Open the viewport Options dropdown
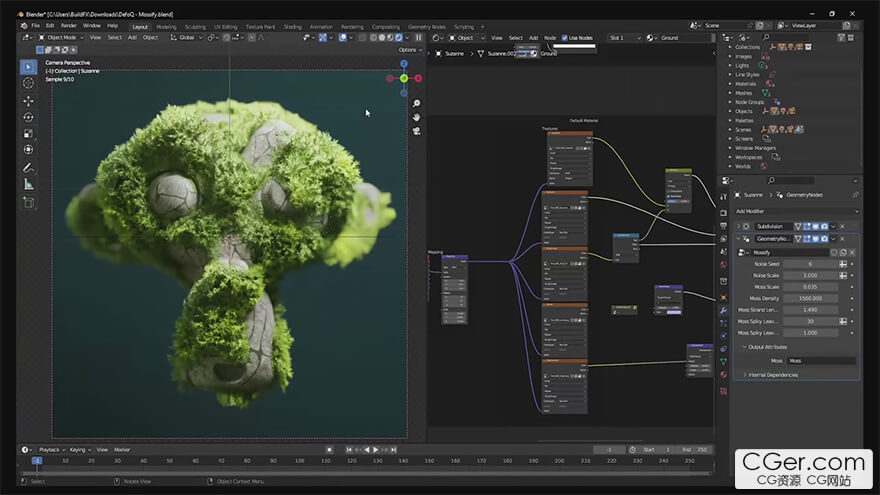The height and width of the screenshot is (495, 880). (410, 50)
